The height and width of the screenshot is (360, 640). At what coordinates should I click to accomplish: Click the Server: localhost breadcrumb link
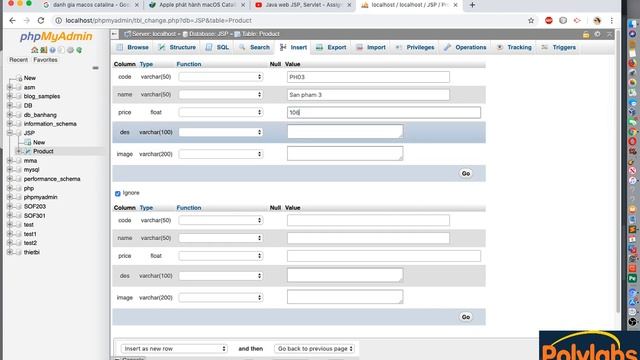pos(153,34)
